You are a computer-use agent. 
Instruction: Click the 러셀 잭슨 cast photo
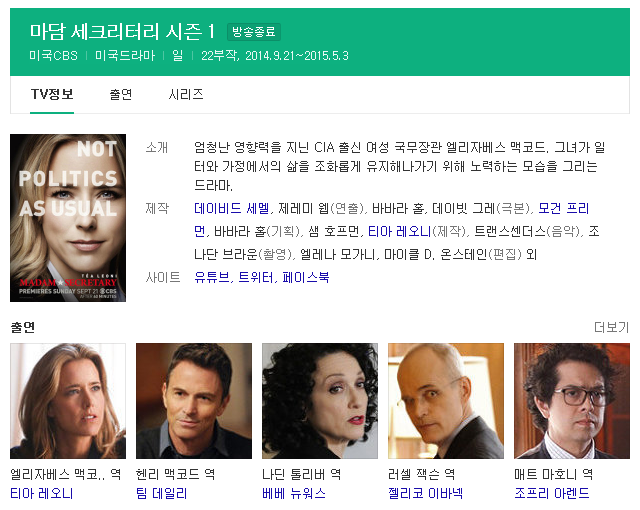pos(446,401)
